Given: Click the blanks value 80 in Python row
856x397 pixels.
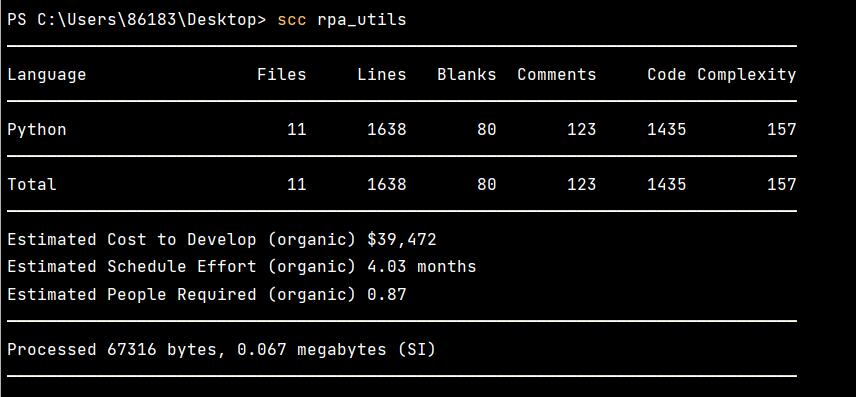Looking at the screenshot, I should coord(486,129).
